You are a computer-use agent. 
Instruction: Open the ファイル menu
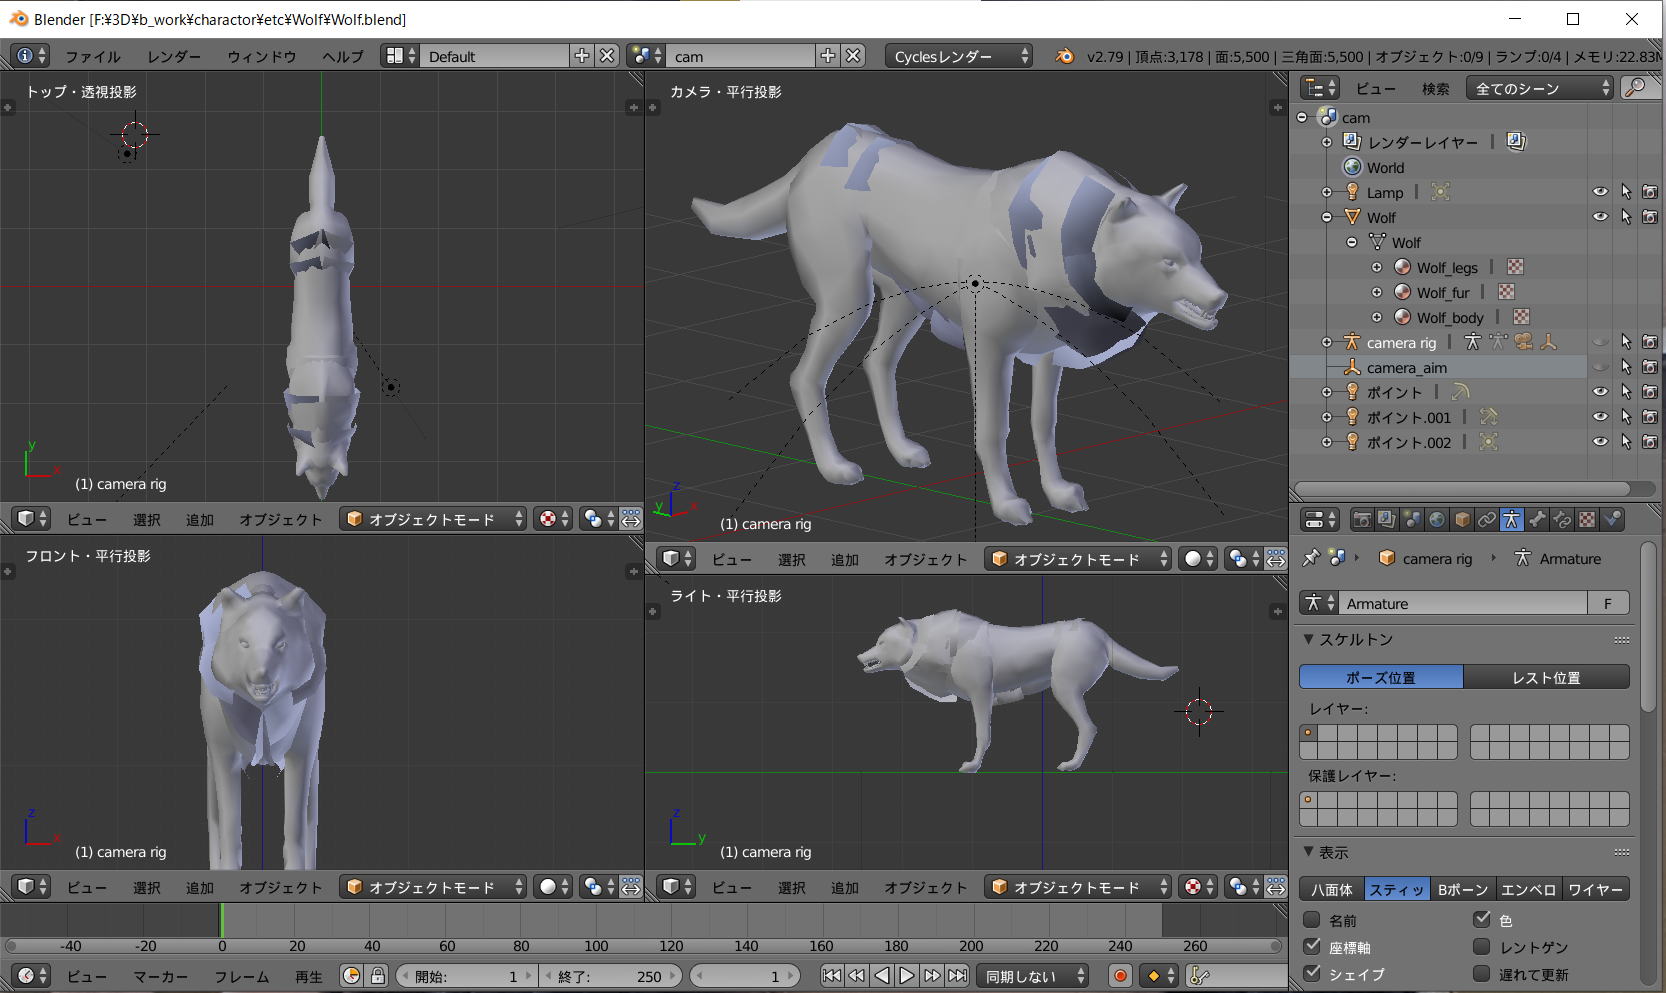point(93,56)
